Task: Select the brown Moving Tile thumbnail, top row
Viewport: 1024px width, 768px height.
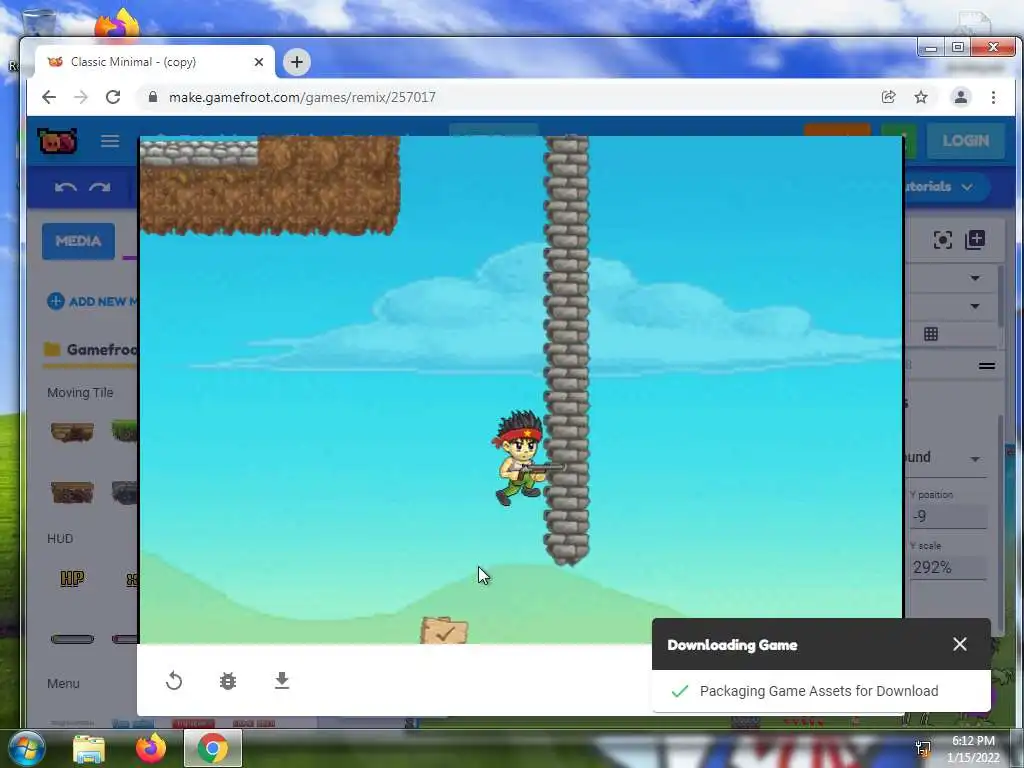Action: tap(72, 432)
